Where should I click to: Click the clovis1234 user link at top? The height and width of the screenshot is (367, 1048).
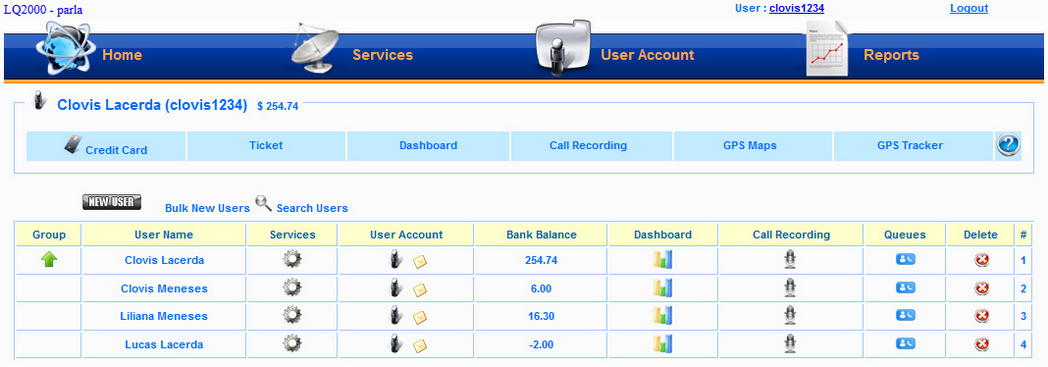(796, 8)
